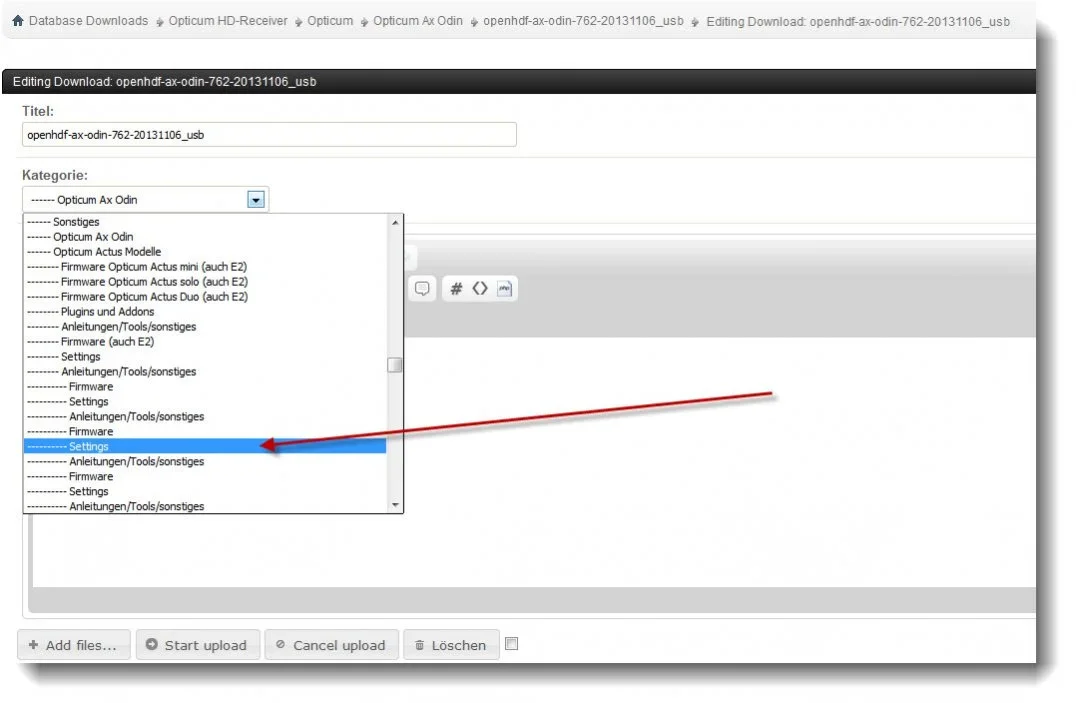The width and height of the screenshot is (1076, 703).
Task: Pick Firmware Opticum Actus solo (auch E2)
Action: (205, 282)
